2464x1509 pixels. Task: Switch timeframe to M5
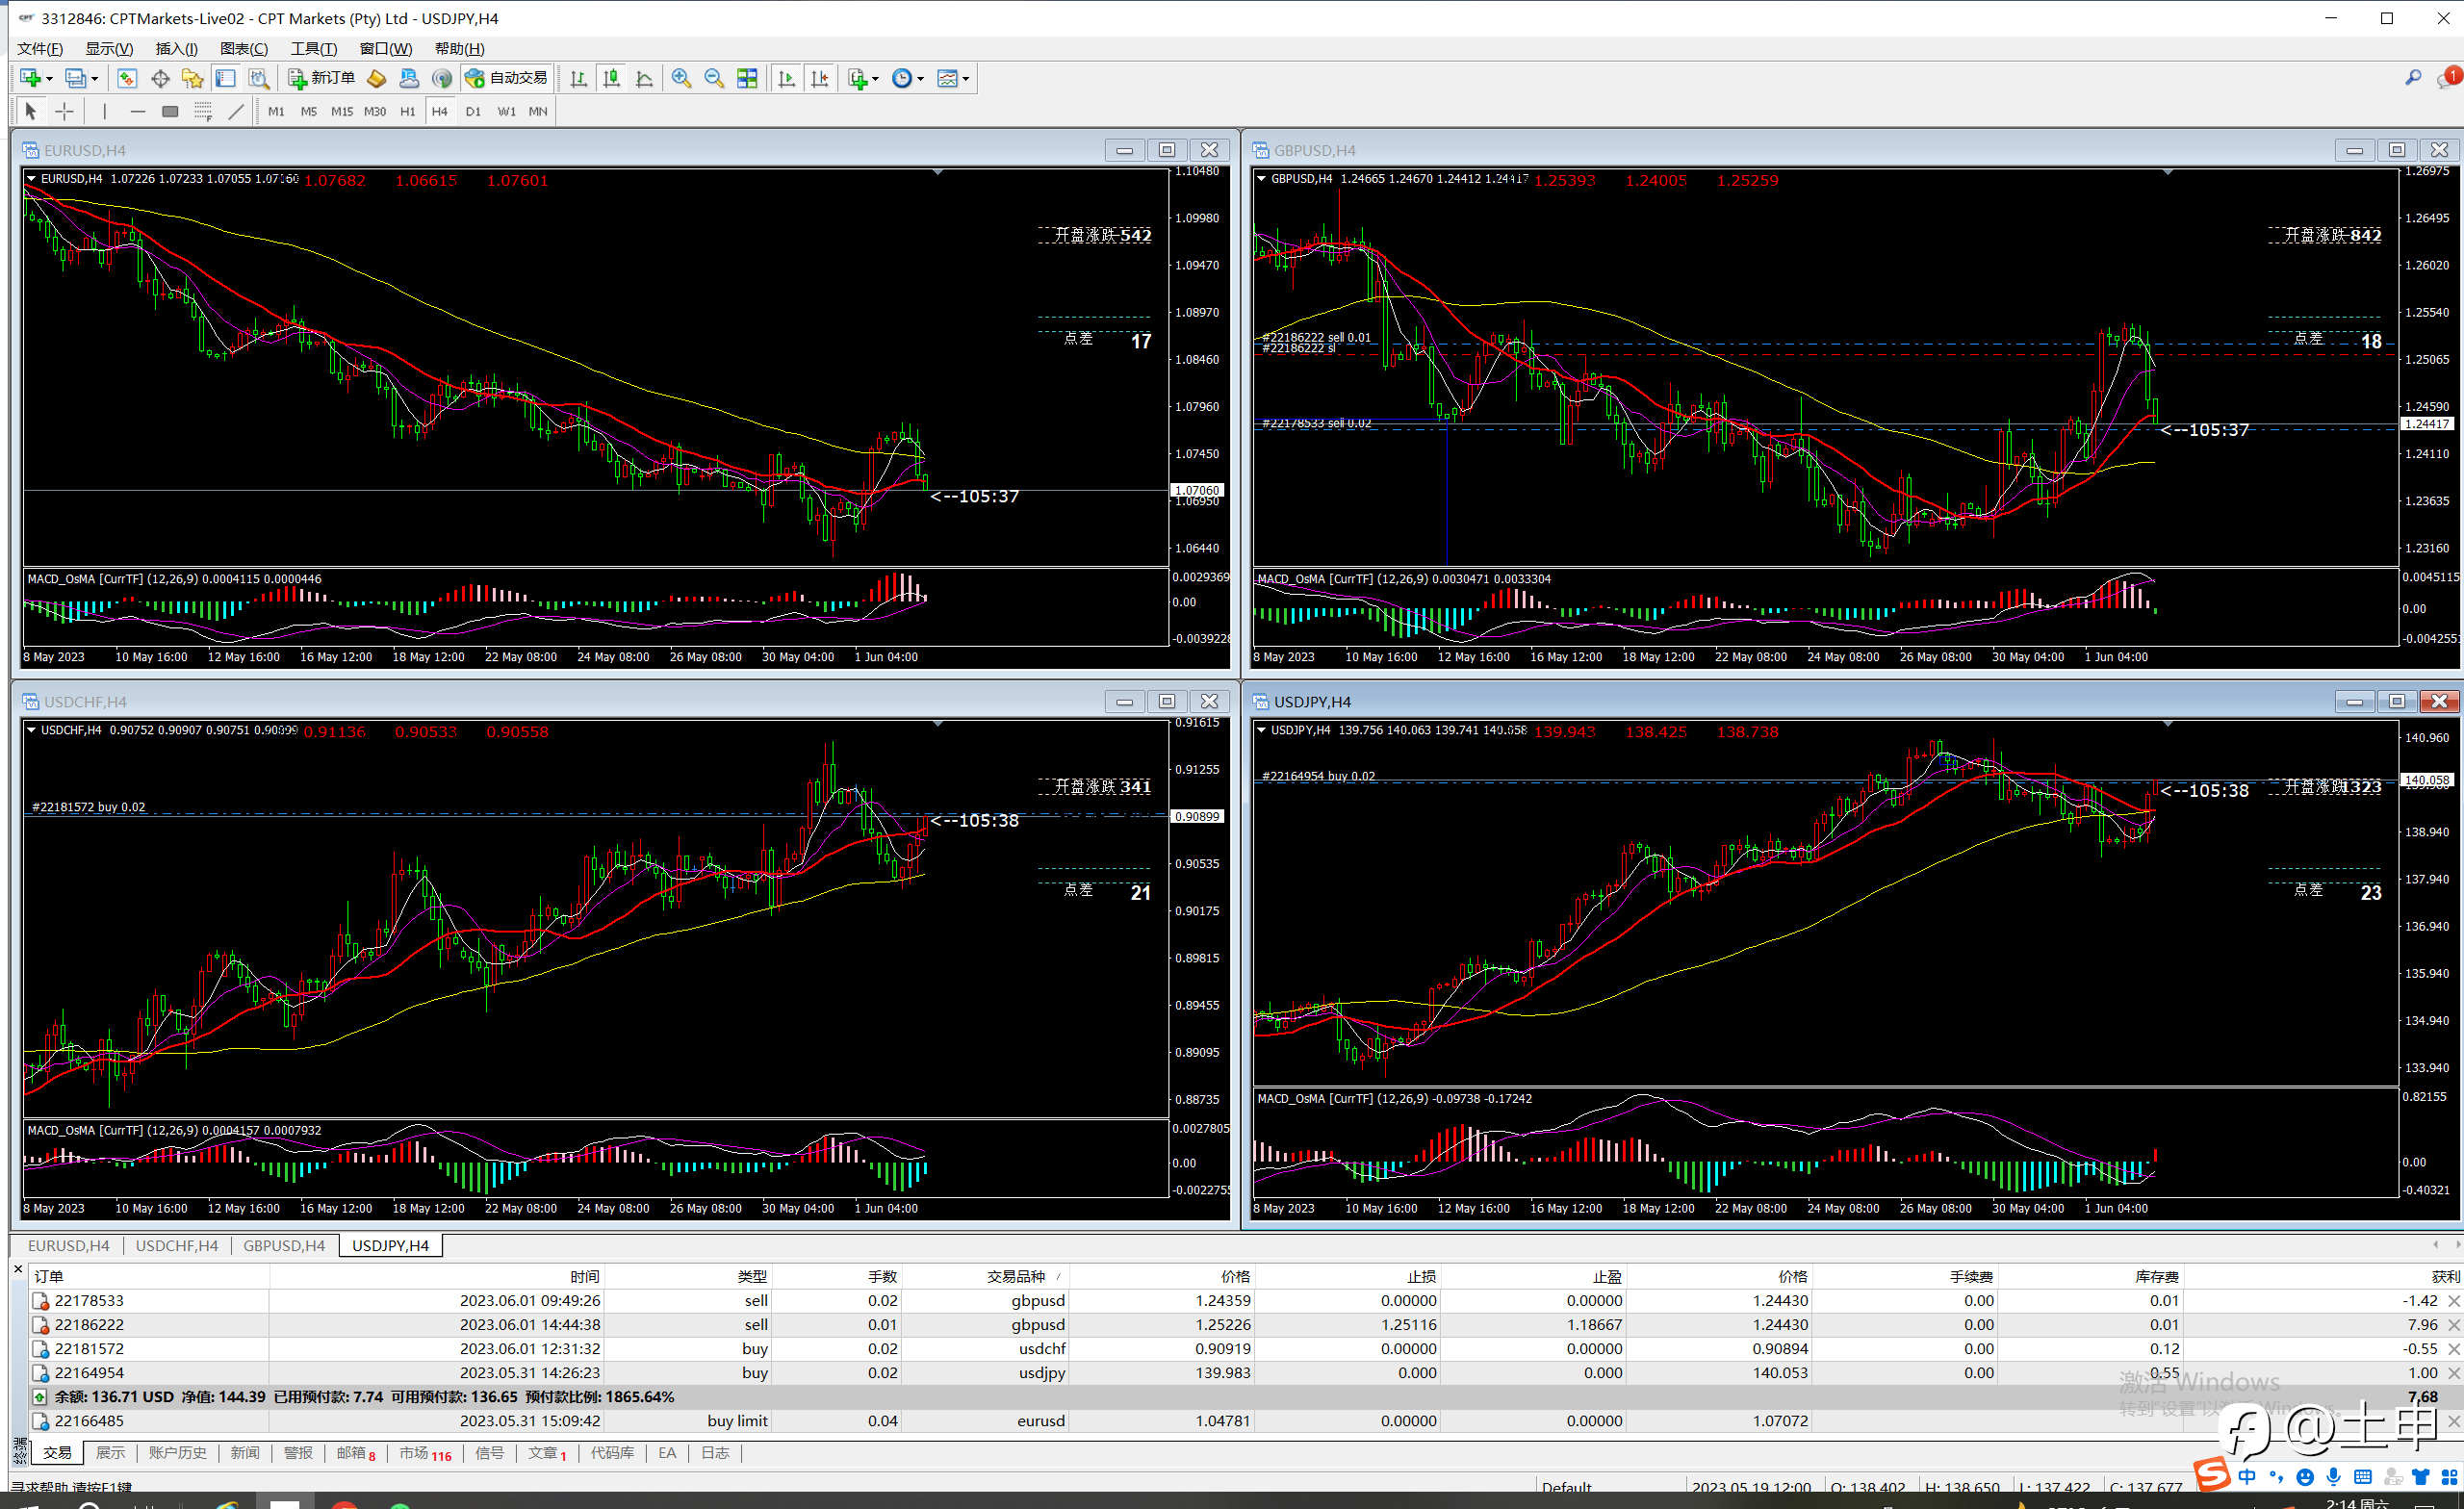tap(309, 111)
